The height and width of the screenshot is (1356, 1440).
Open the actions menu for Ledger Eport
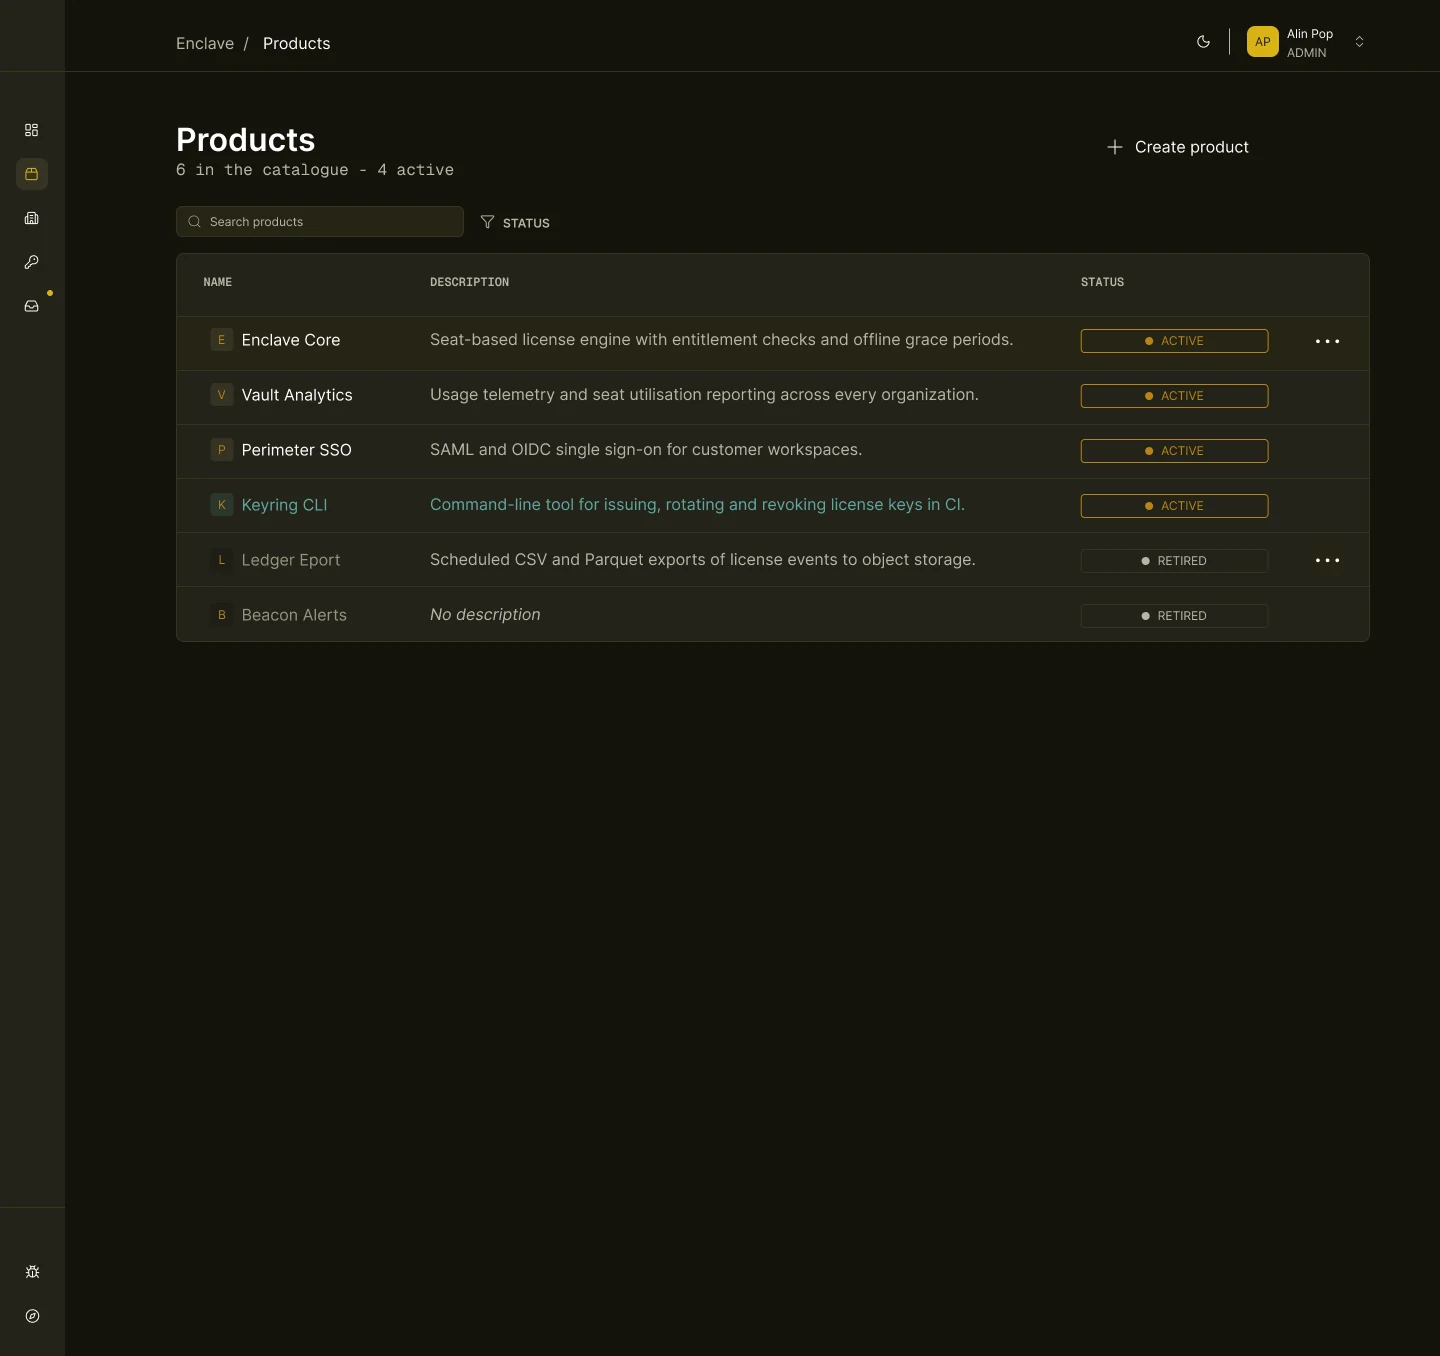(x=1327, y=560)
